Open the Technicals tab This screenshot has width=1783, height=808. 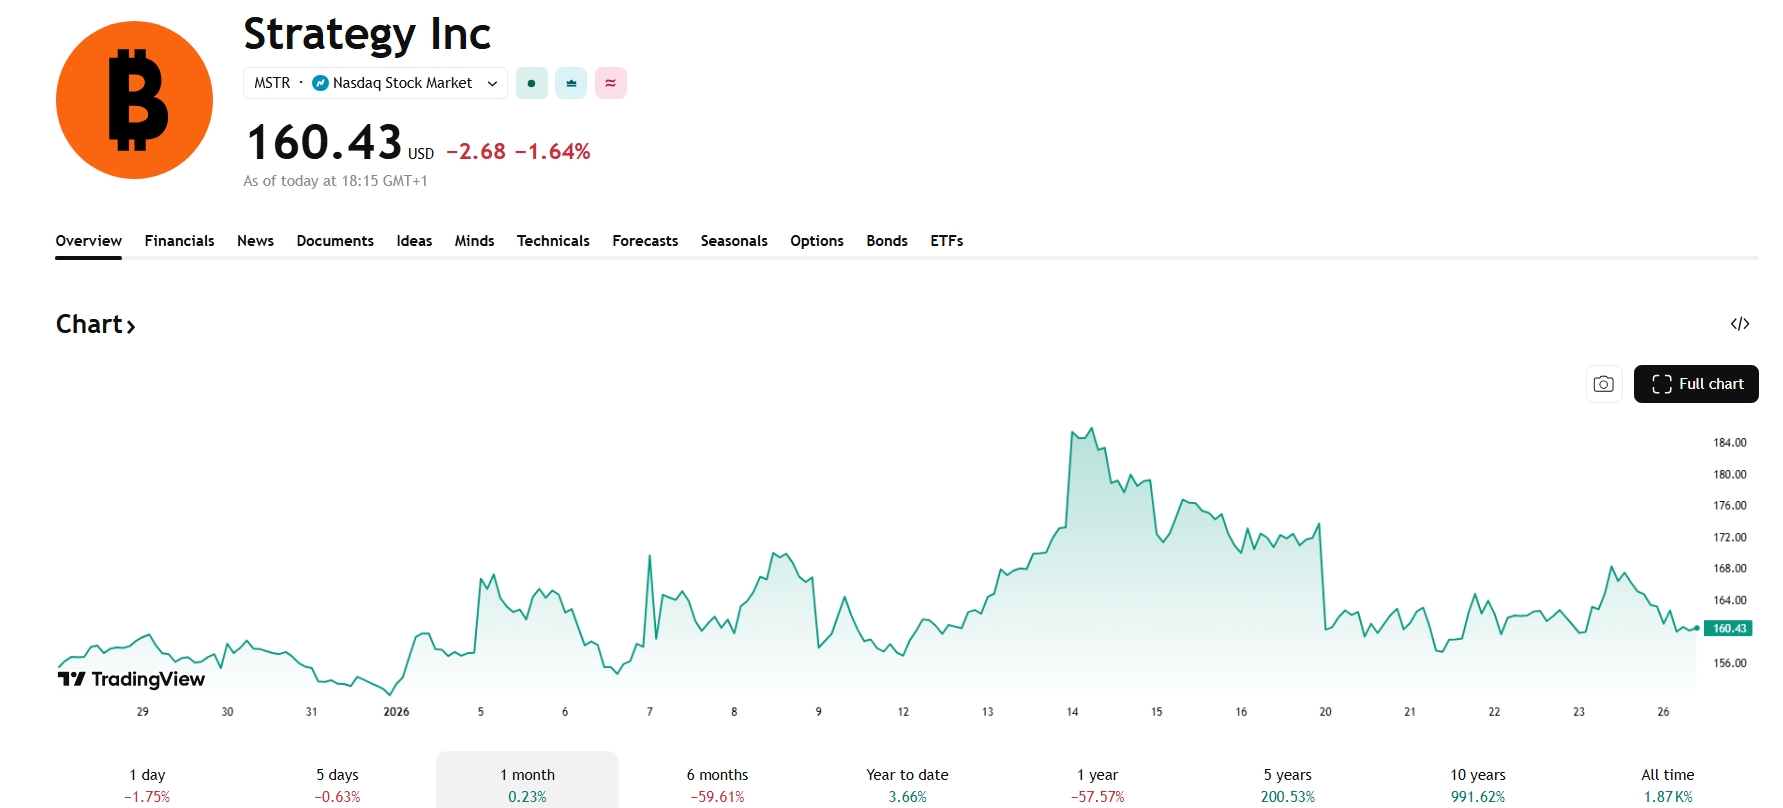coord(553,241)
